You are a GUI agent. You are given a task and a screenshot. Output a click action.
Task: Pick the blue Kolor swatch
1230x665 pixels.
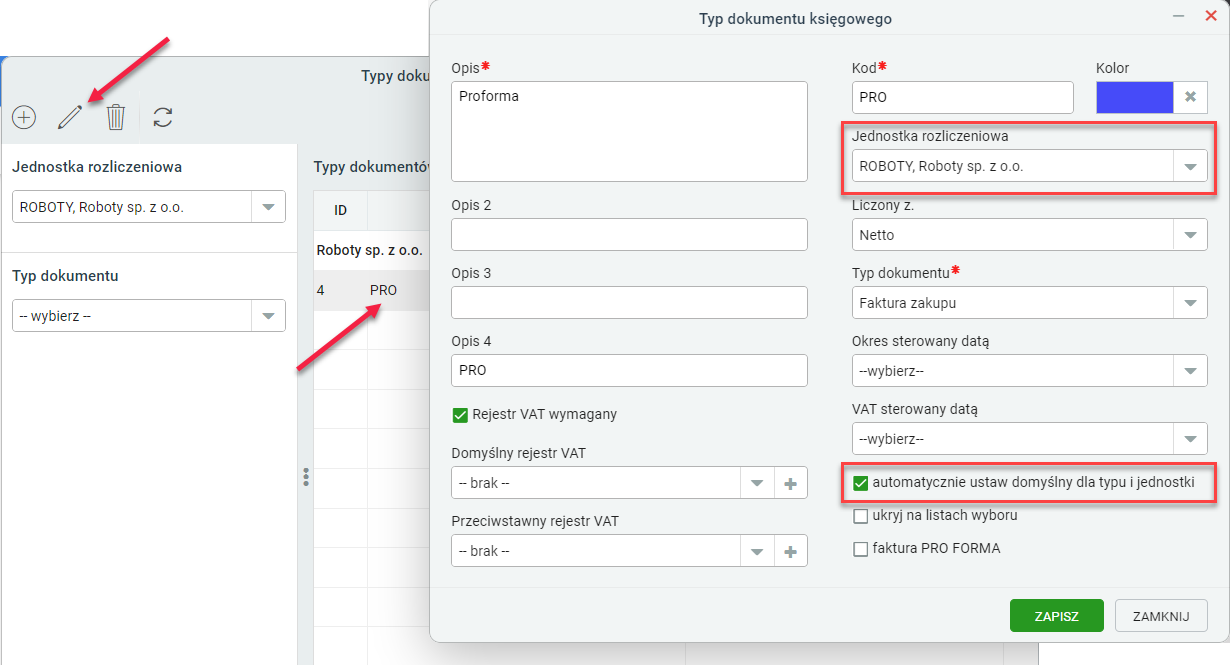(x=1135, y=97)
